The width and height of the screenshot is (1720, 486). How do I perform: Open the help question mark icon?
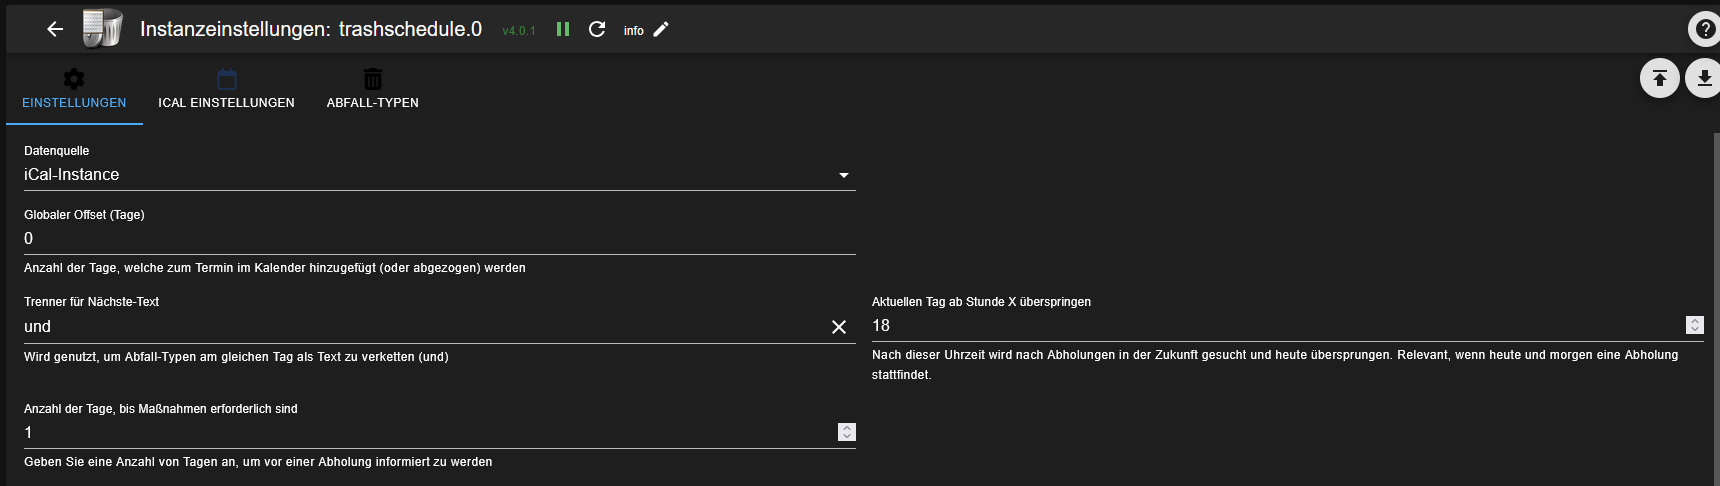[1704, 30]
